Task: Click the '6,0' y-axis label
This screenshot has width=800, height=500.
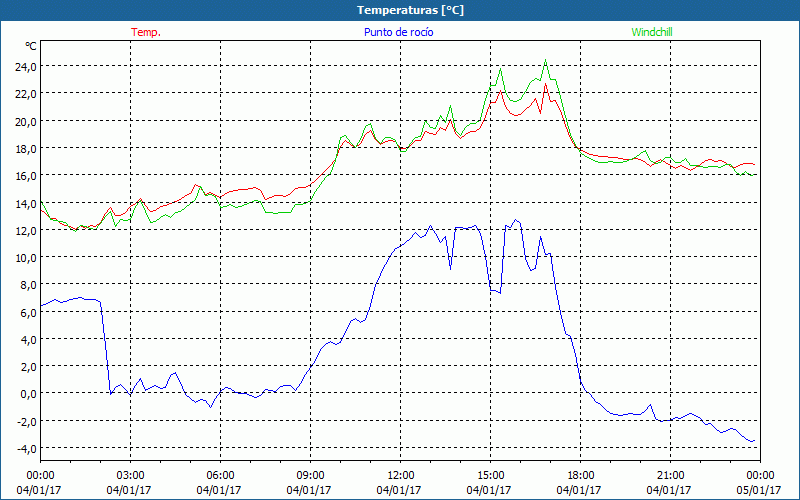Action: tap(29, 312)
